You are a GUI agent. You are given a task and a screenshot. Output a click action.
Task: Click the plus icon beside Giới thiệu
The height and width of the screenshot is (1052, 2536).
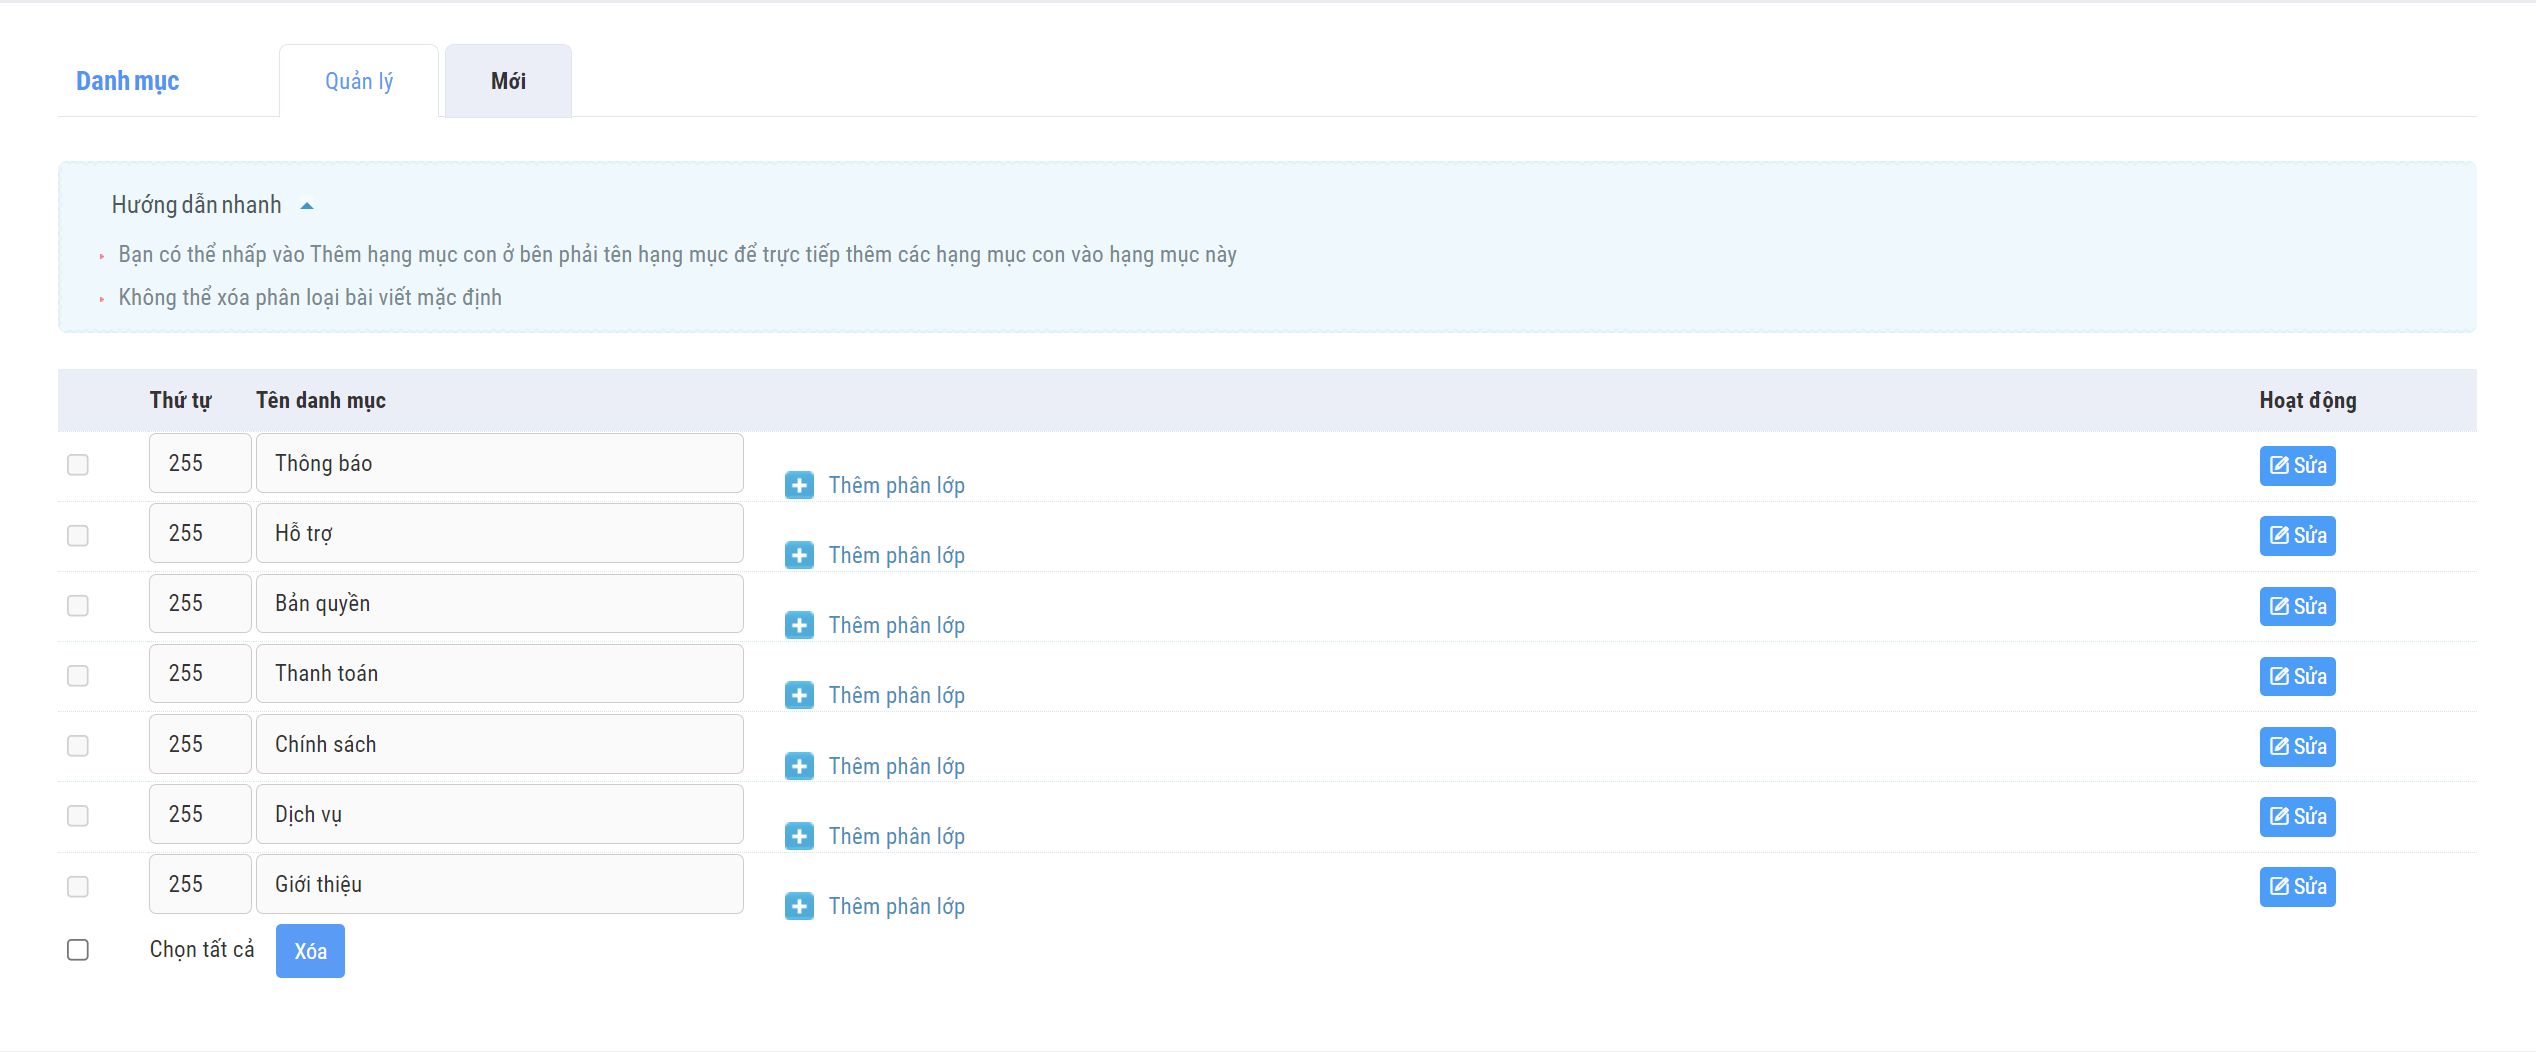tap(799, 906)
